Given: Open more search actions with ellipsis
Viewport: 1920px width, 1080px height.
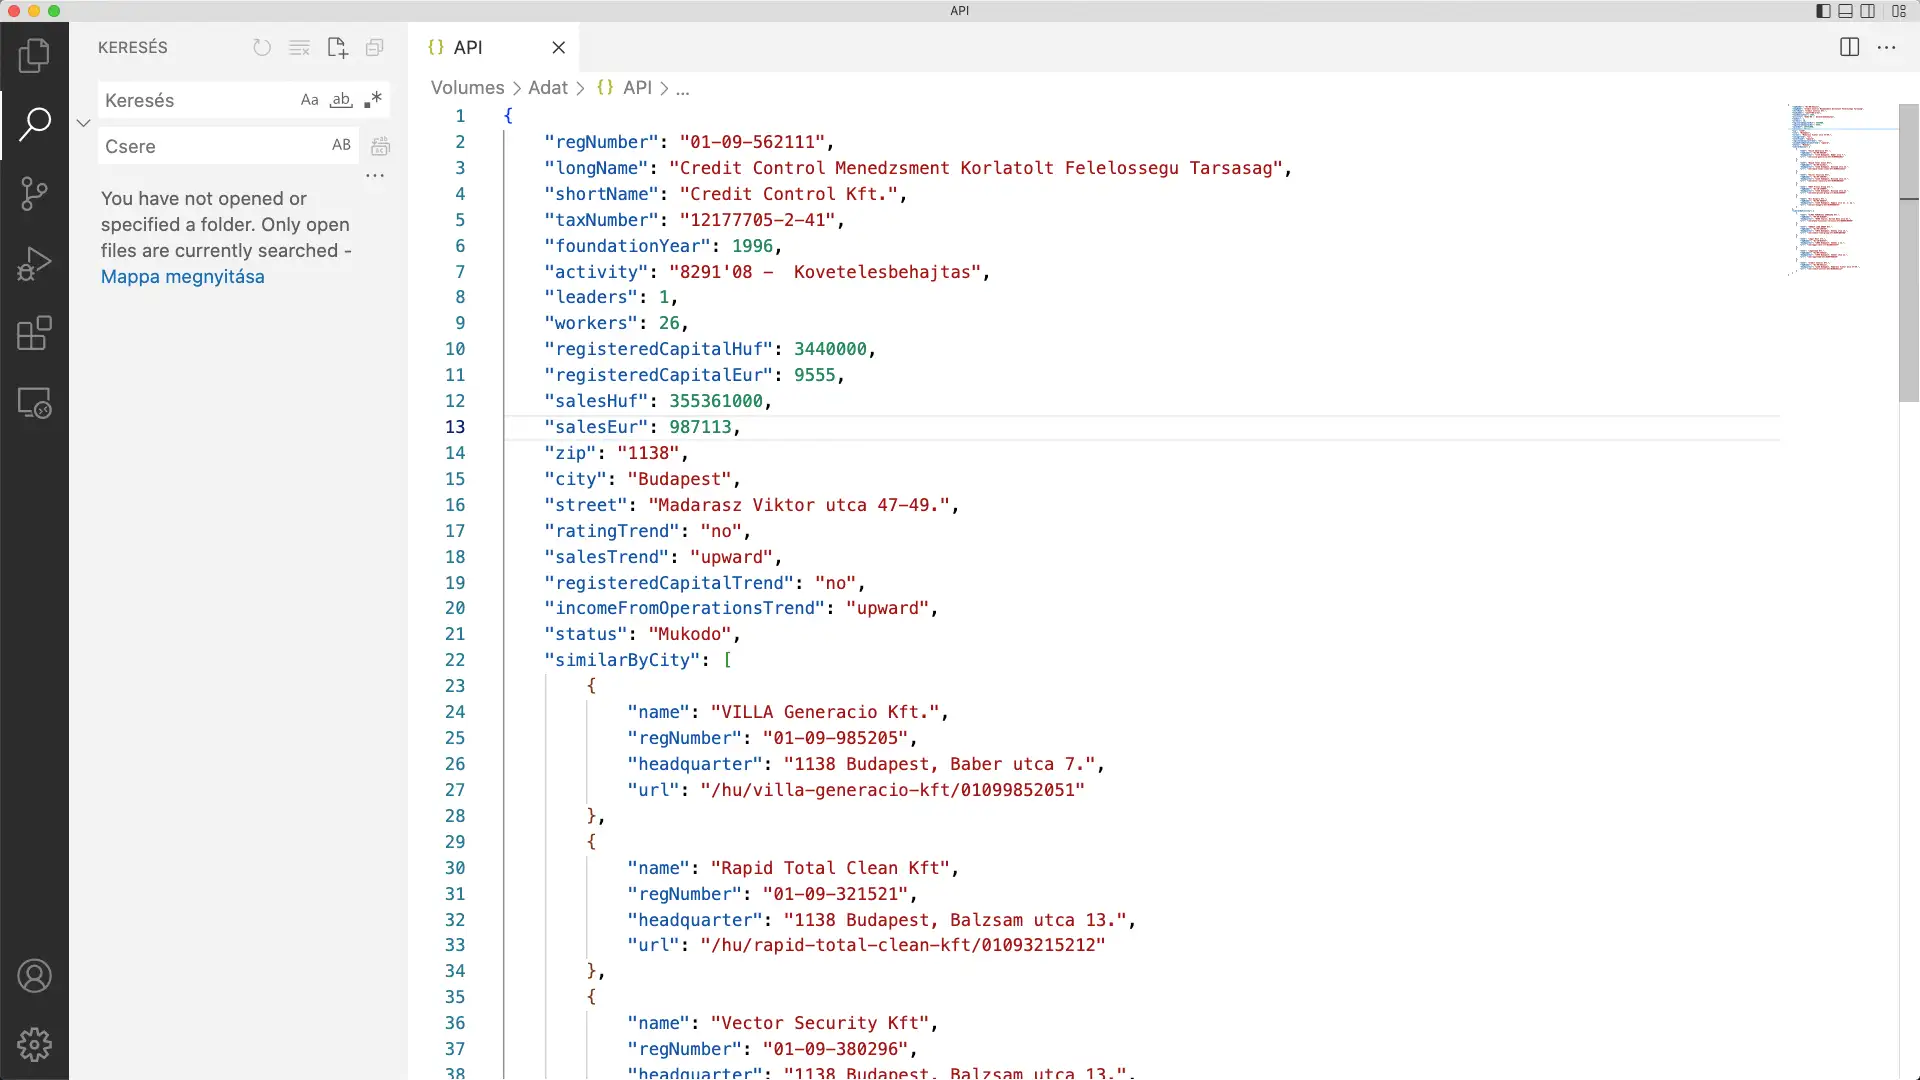Looking at the screenshot, I should 375,176.
